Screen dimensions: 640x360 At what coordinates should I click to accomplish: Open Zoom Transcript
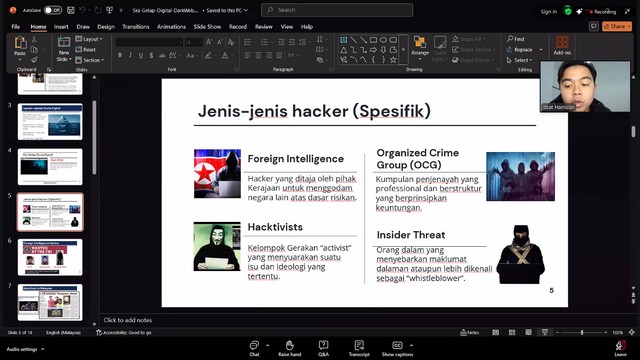359,348
